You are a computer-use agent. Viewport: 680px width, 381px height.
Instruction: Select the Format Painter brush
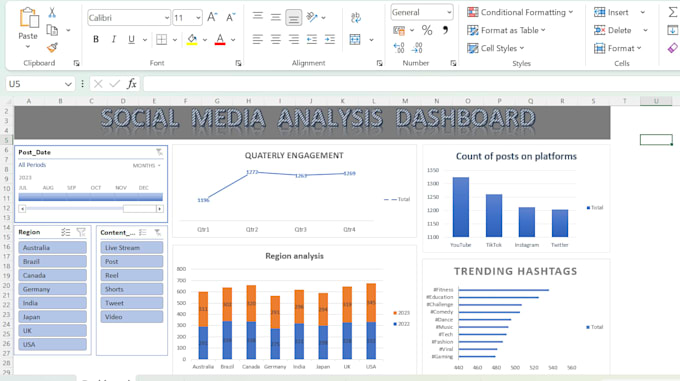(52, 47)
